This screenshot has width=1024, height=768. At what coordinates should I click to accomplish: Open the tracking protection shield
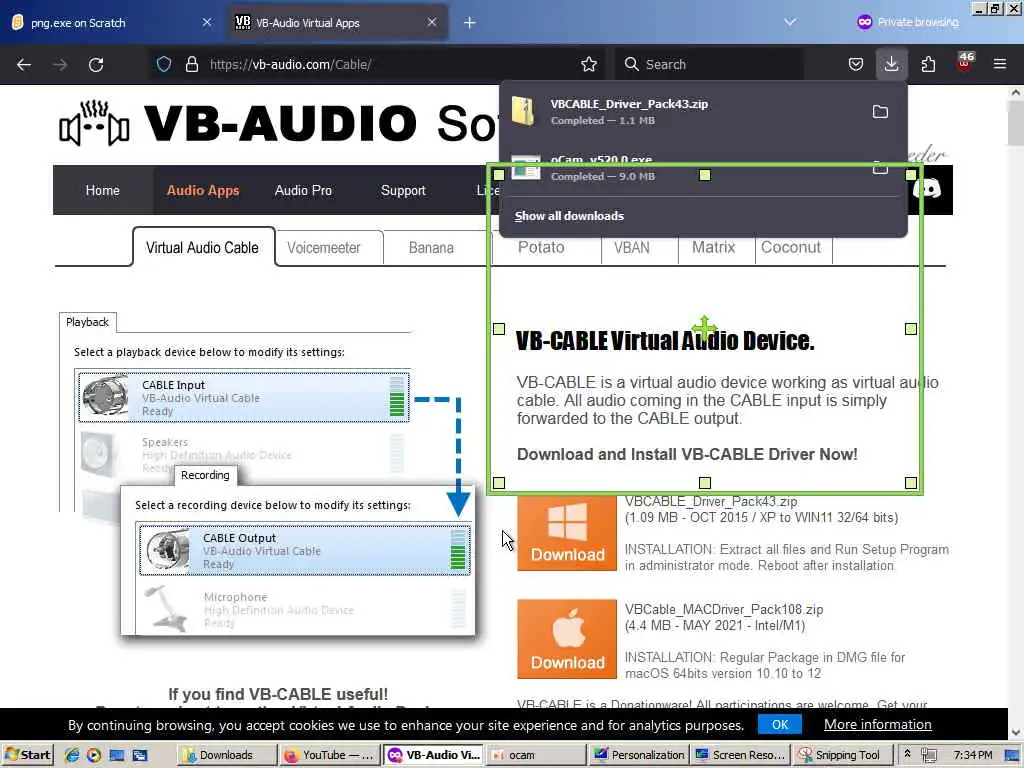[x=164, y=64]
